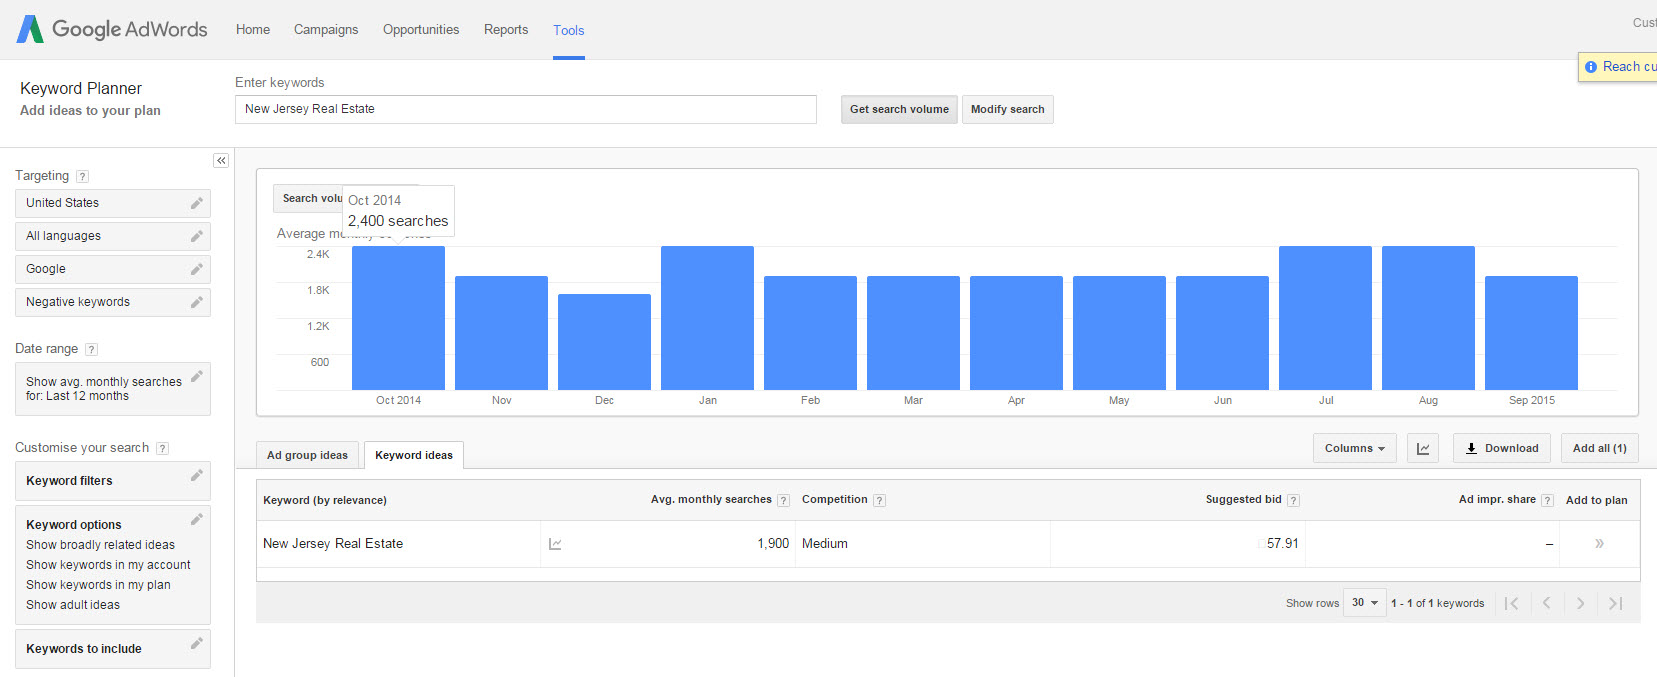The image size is (1657, 677).
Task: Edit the All languages setting pencil
Action: [197, 236]
